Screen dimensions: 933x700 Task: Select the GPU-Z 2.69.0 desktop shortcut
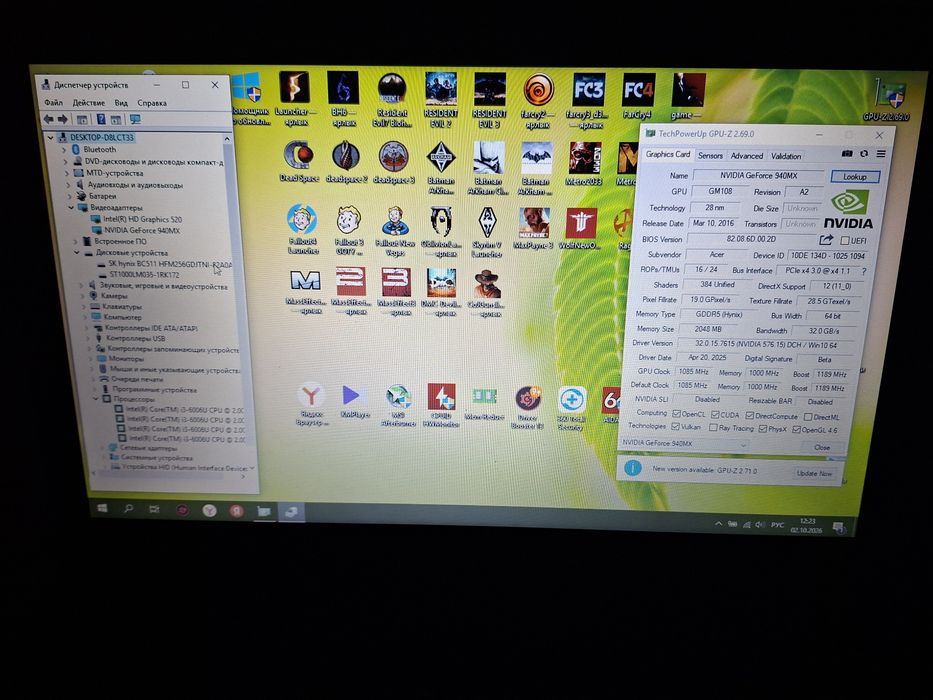point(887,100)
